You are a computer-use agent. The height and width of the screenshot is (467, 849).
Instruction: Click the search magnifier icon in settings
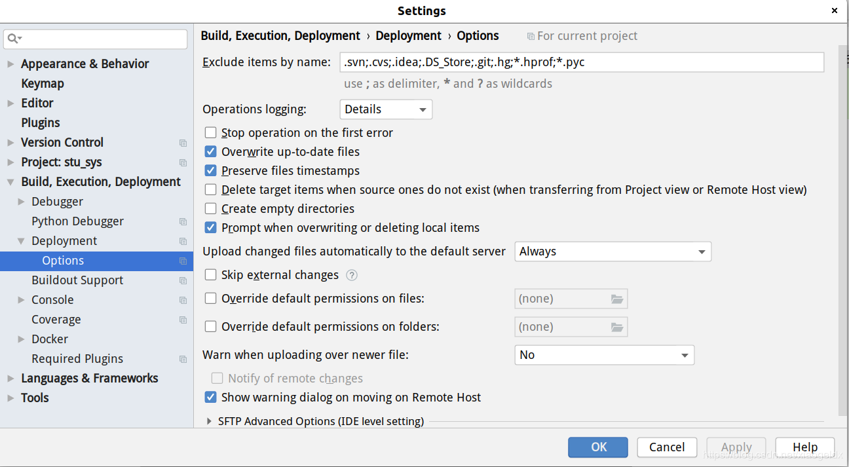click(14, 39)
